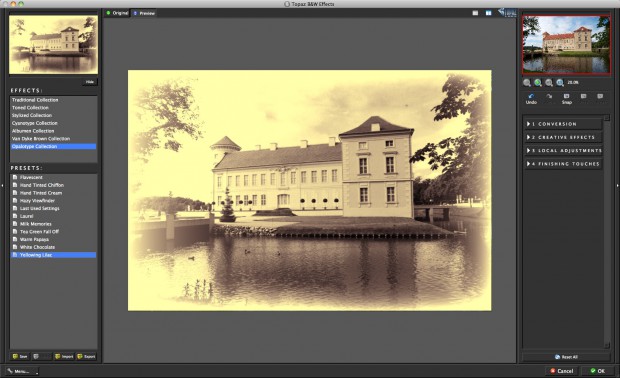
Task: Click the zoom percentage value field
Action: coord(573,83)
